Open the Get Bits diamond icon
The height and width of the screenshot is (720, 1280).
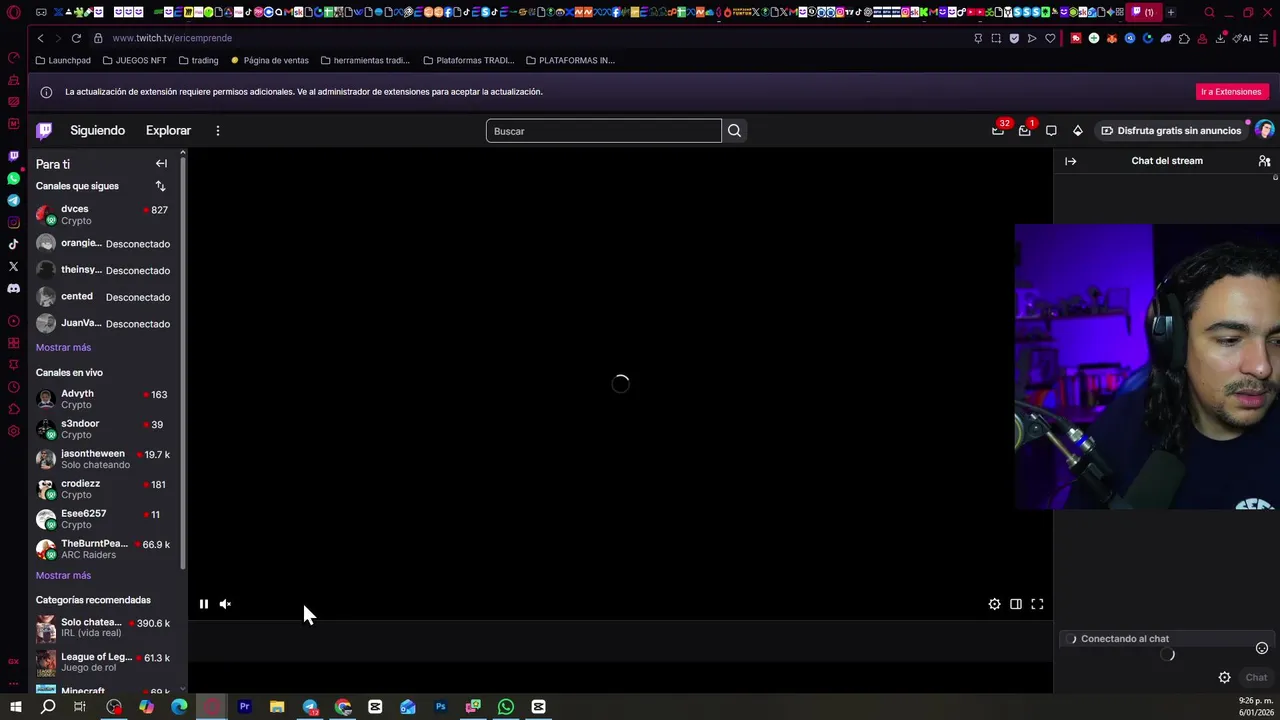point(1077,131)
